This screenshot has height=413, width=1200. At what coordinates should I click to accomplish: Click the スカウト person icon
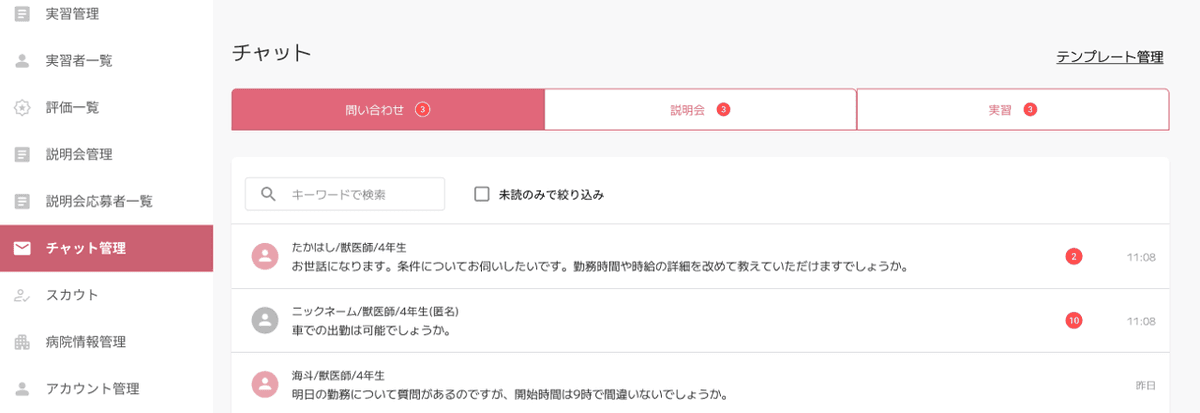coord(22,295)
